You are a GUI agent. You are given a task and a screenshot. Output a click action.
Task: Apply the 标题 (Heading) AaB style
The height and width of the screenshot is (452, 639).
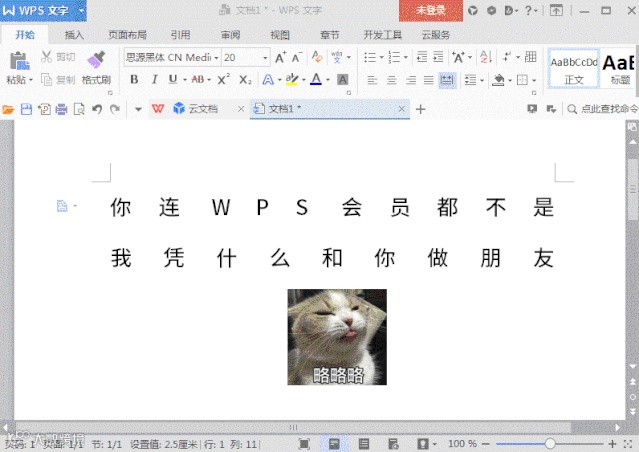click(619, 69)
